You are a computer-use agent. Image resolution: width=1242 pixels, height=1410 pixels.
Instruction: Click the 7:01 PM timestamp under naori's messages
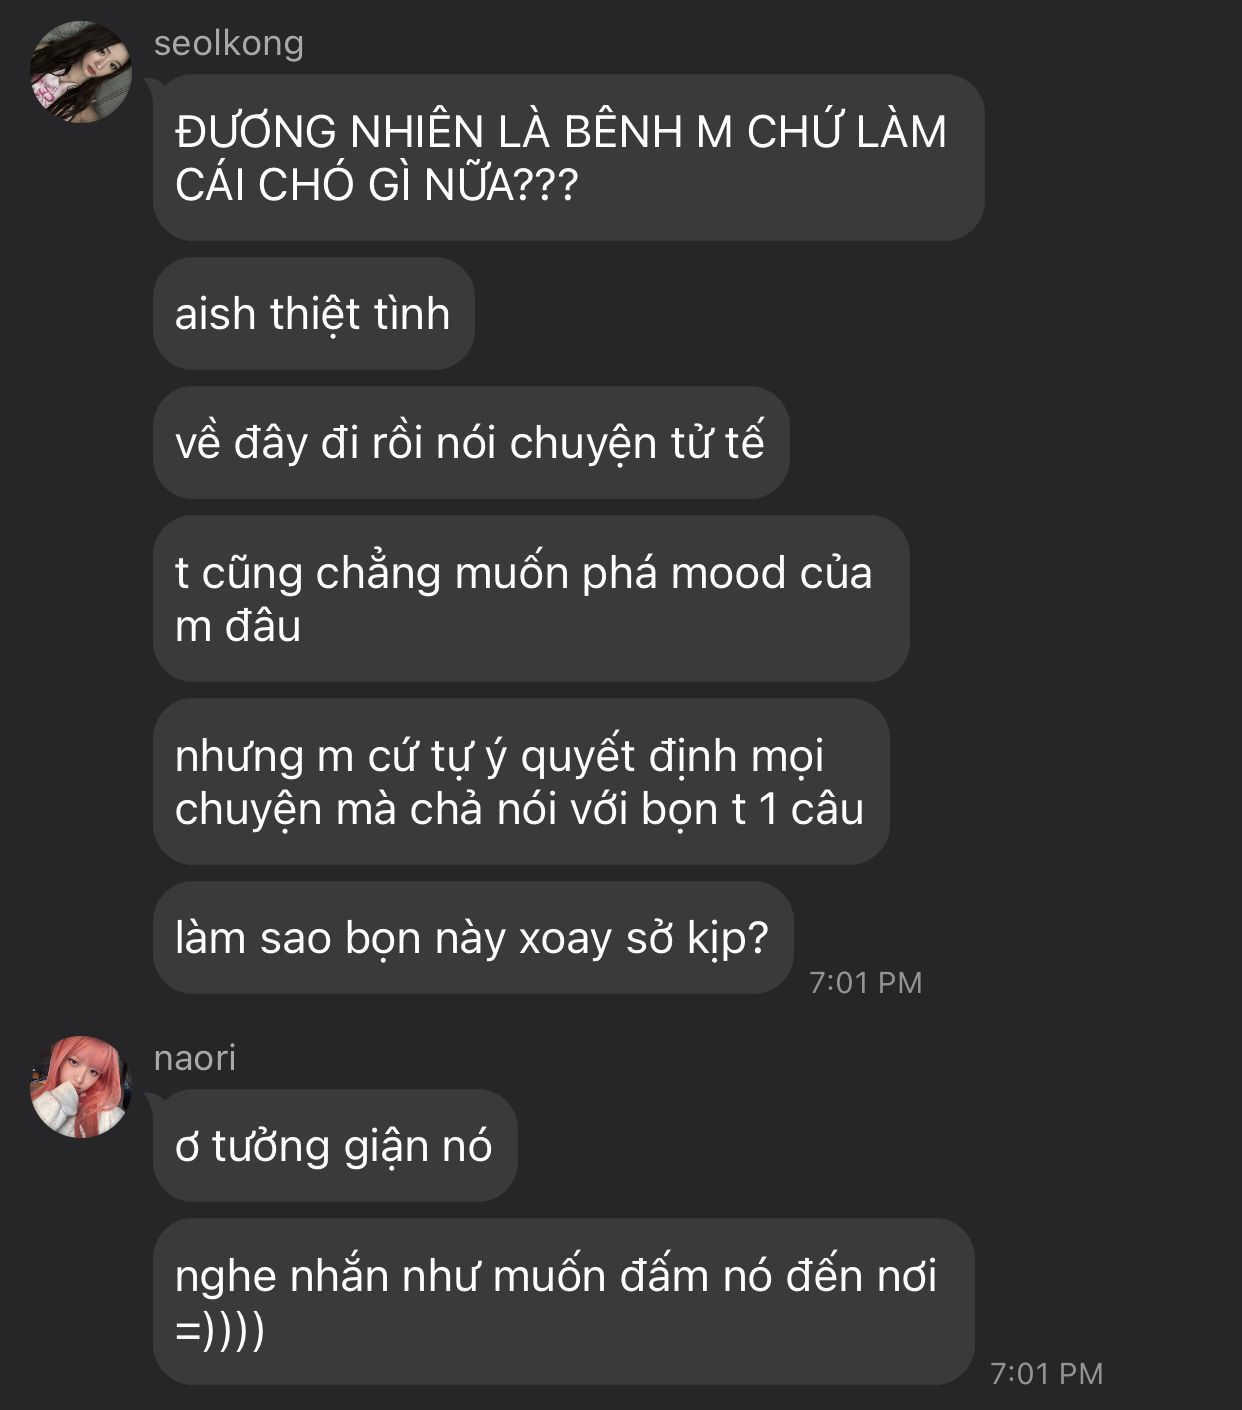tap(1046, 1373)
